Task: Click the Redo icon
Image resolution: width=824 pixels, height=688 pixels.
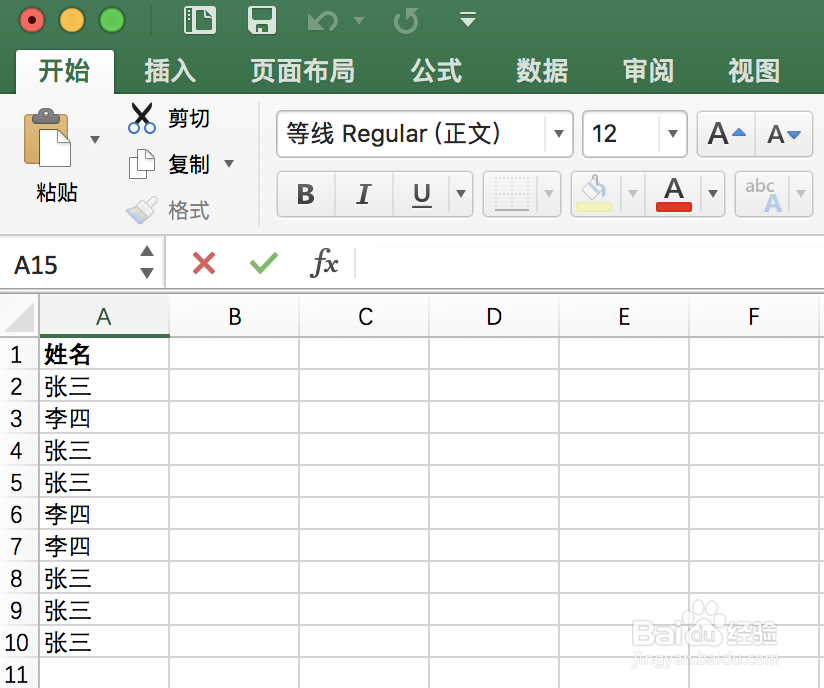Action: pos(406,21)
